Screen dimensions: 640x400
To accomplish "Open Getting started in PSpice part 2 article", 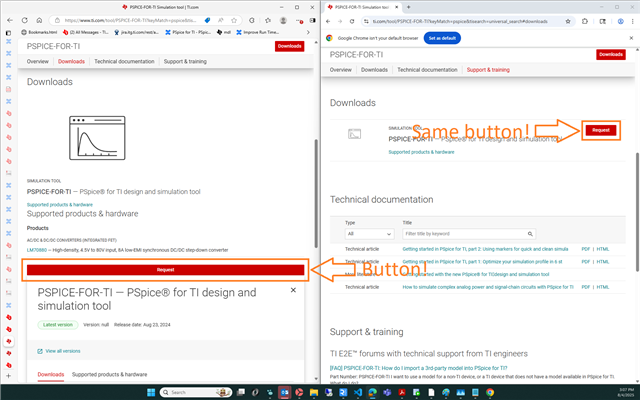I will click(485, 249).
